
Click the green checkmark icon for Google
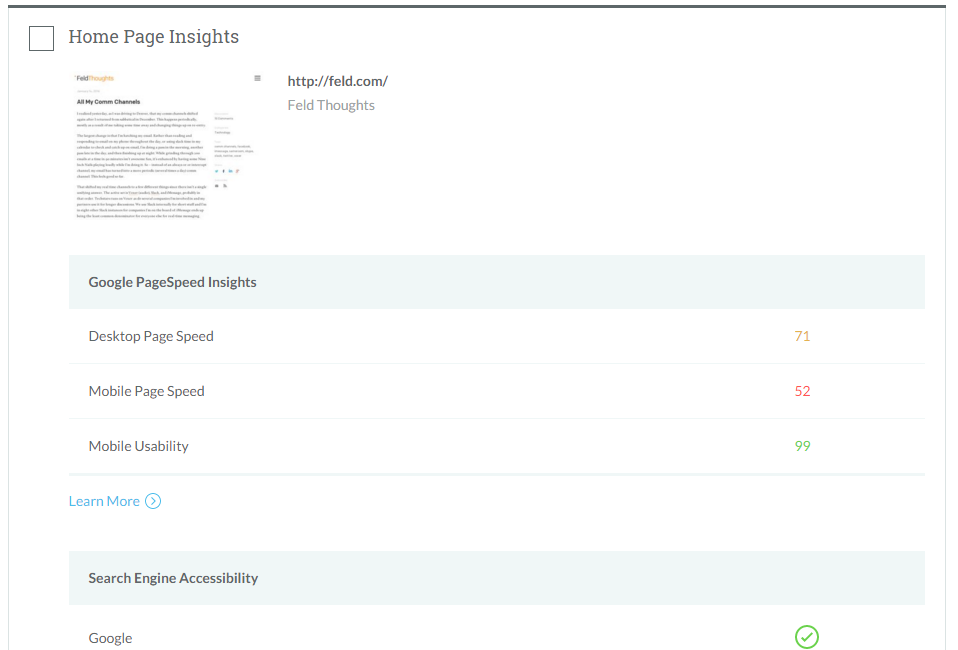806,637
